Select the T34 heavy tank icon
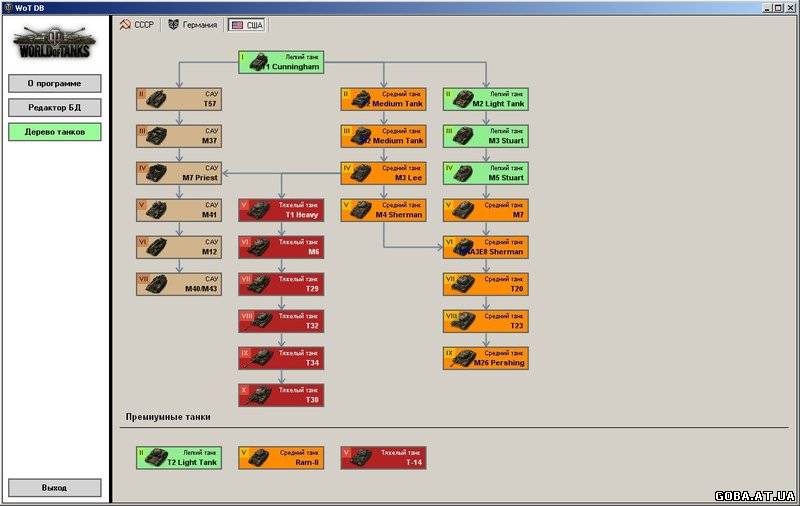Viewport: 800px width, 506px height. 260,358
